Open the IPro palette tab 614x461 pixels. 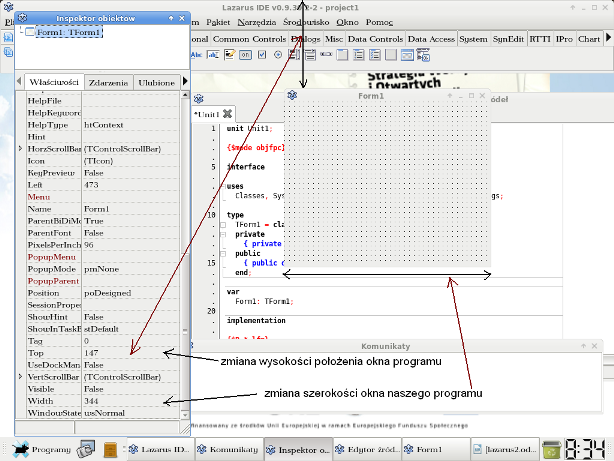coord(564,39)
